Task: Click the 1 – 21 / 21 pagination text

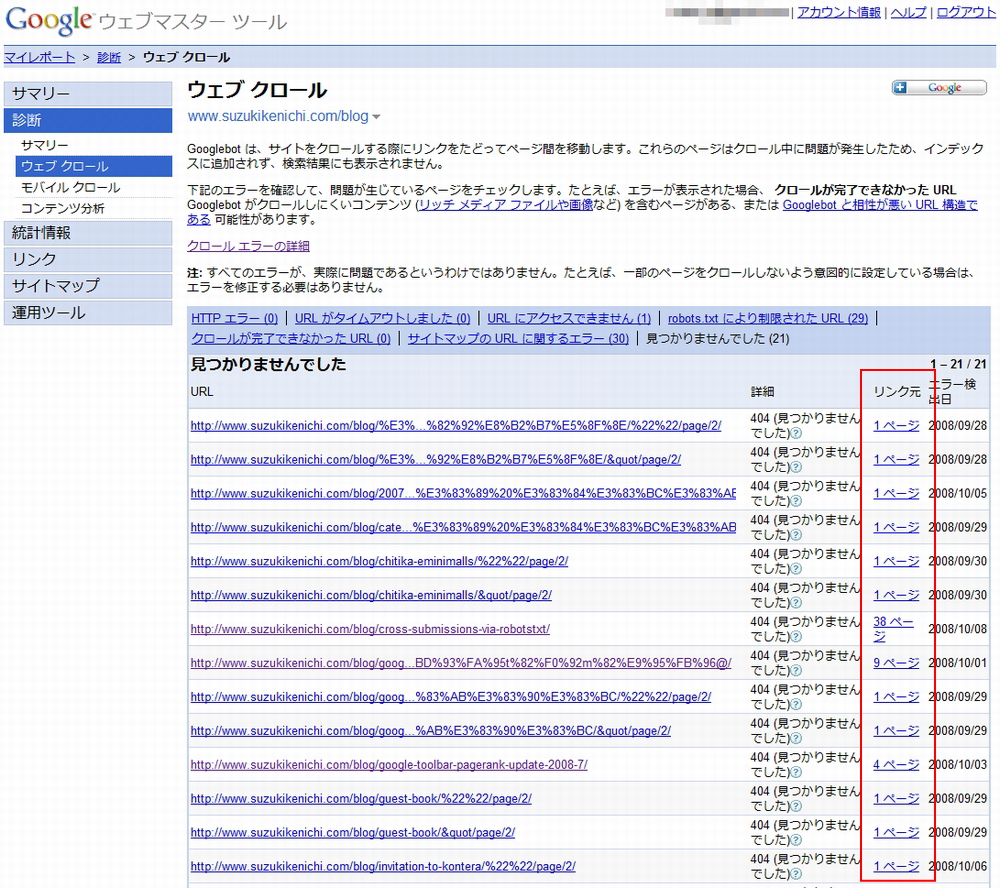Action: click(x=958, y=364)
